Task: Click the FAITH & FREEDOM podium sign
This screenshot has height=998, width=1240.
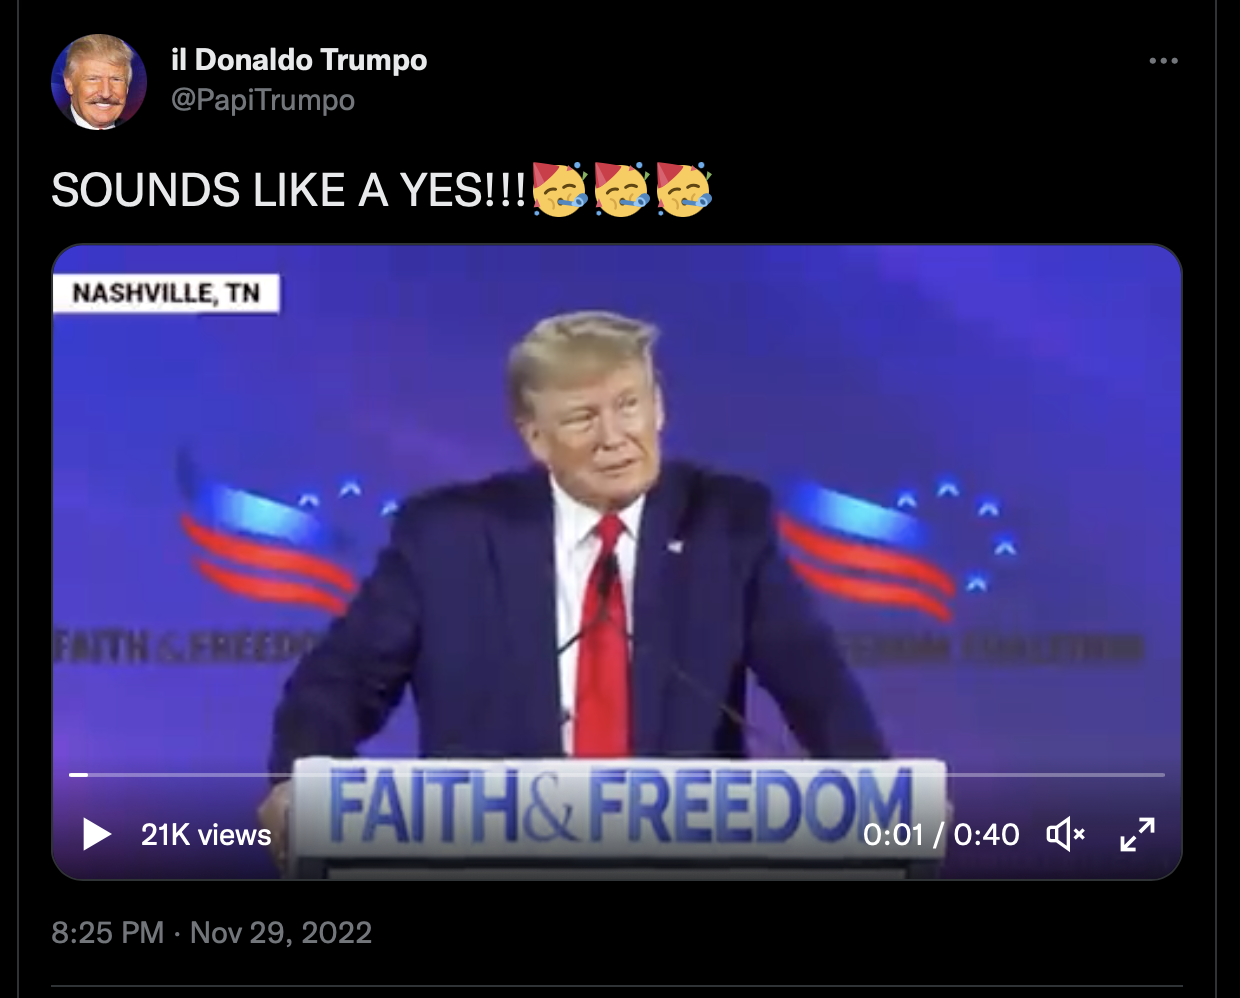Action: (620, 806)
